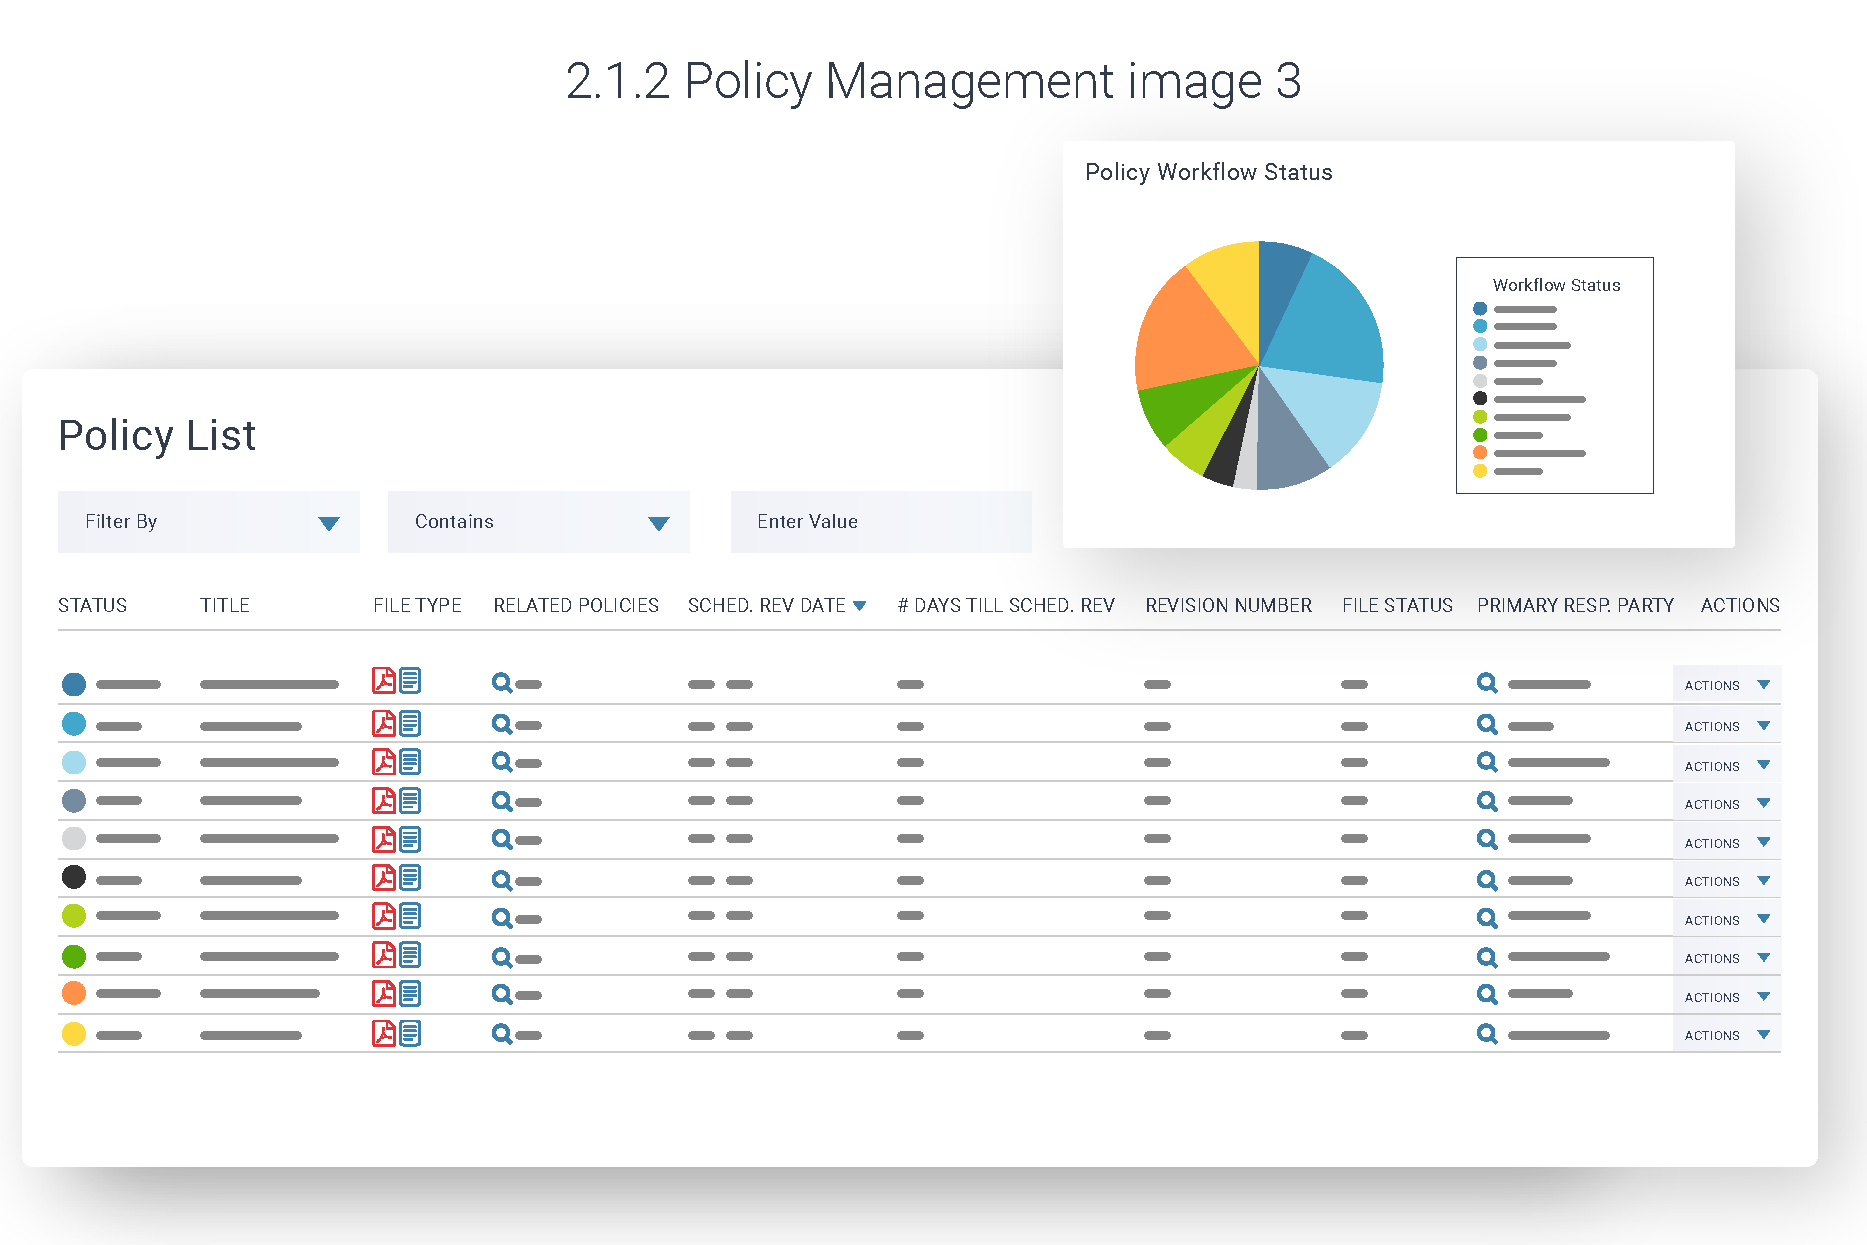Expand Actions menu for the black status row
1867x1245 pixels.
pyautogui.click(x=1727, y=881)
